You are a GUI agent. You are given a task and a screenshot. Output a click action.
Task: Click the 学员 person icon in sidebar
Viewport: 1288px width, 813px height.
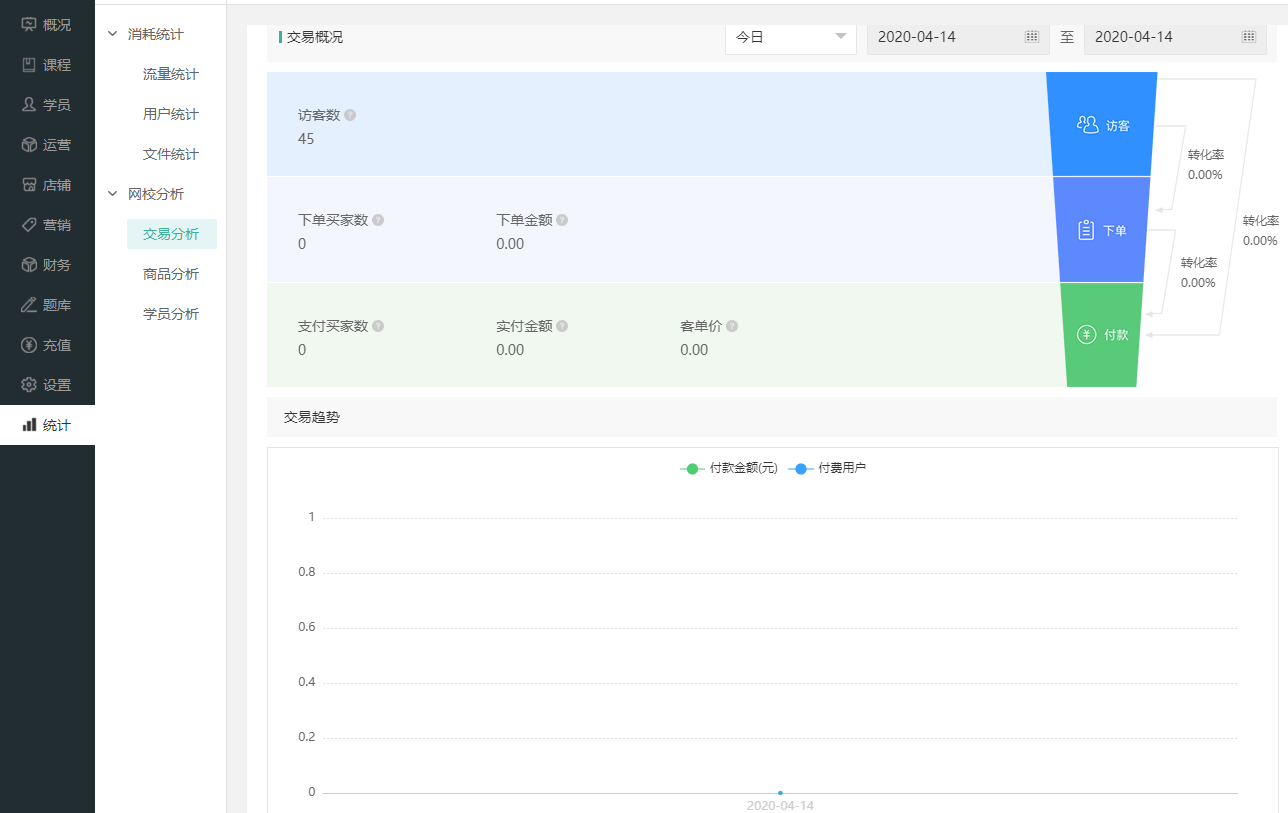coord(29,105)
